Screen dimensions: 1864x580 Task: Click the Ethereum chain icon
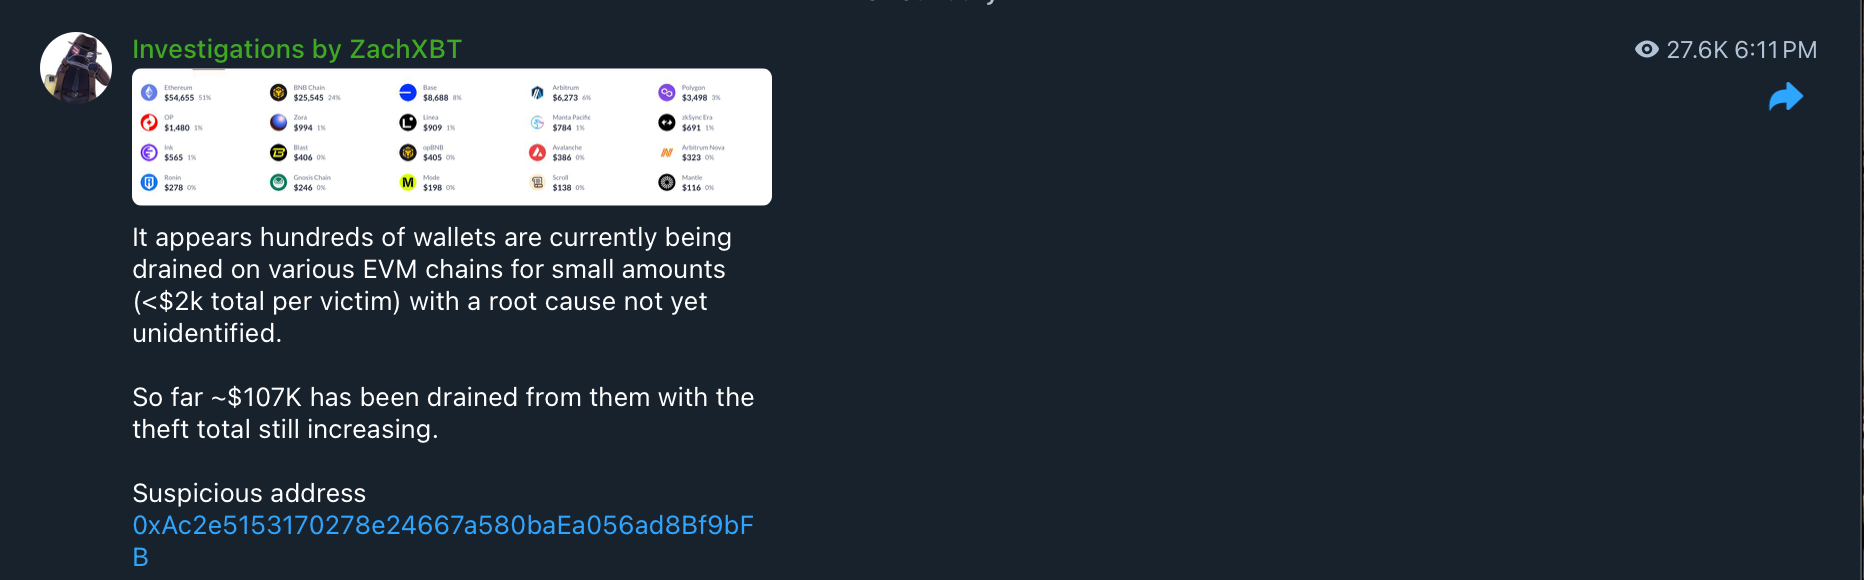(149, 93)
